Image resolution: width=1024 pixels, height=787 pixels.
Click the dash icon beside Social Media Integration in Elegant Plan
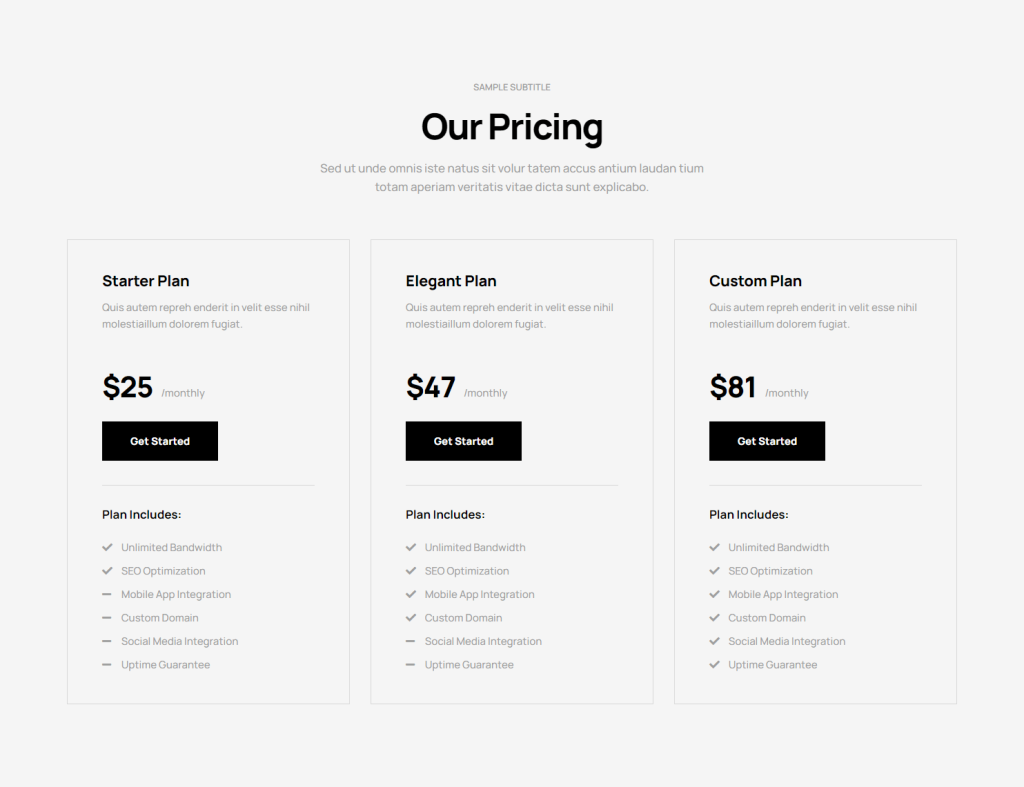410,641
